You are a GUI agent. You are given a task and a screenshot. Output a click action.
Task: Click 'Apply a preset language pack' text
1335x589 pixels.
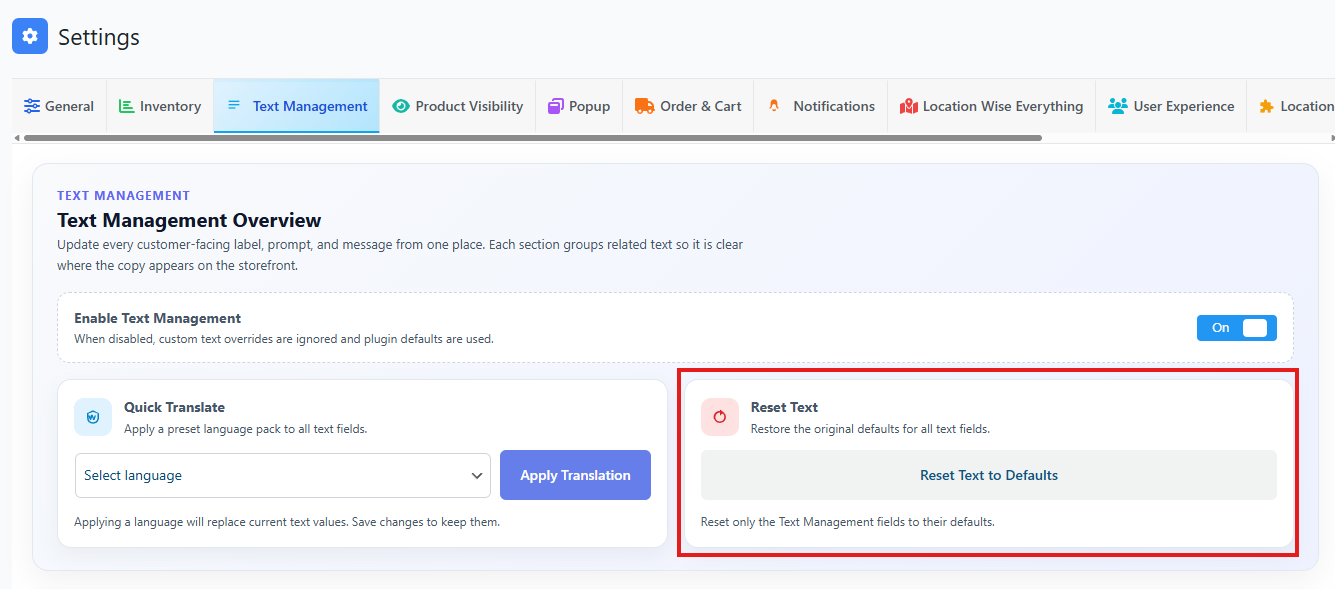(x=245, y=429)
